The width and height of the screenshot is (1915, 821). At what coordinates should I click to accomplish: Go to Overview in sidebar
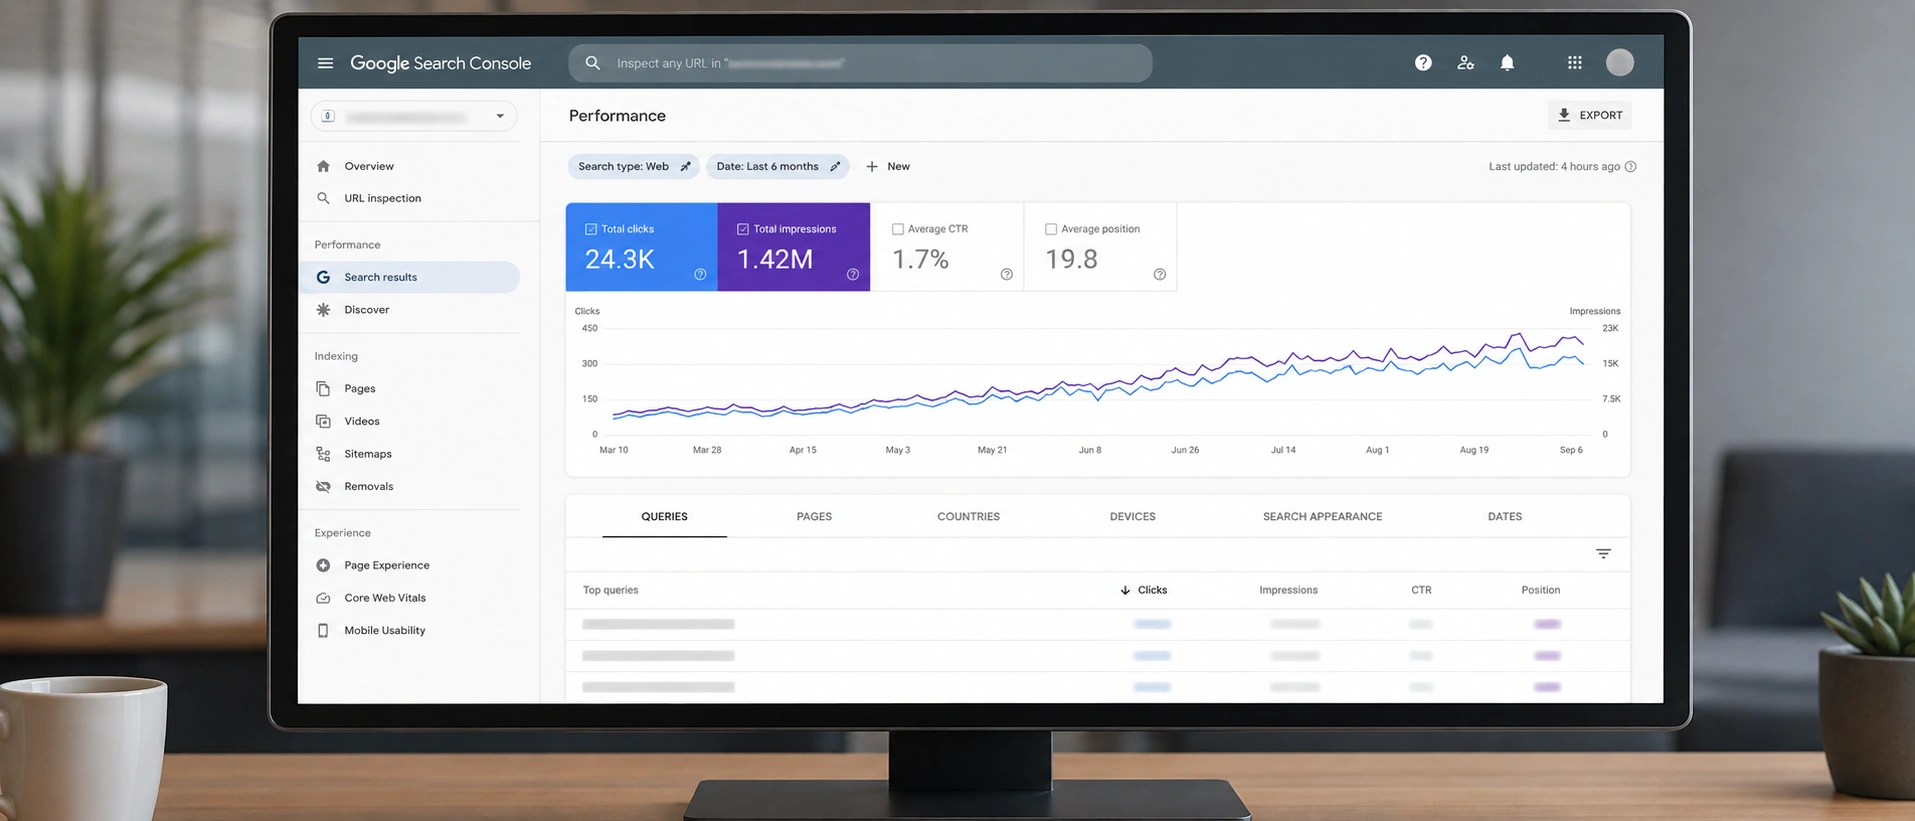pyautogui.click(x=369, y=166)
